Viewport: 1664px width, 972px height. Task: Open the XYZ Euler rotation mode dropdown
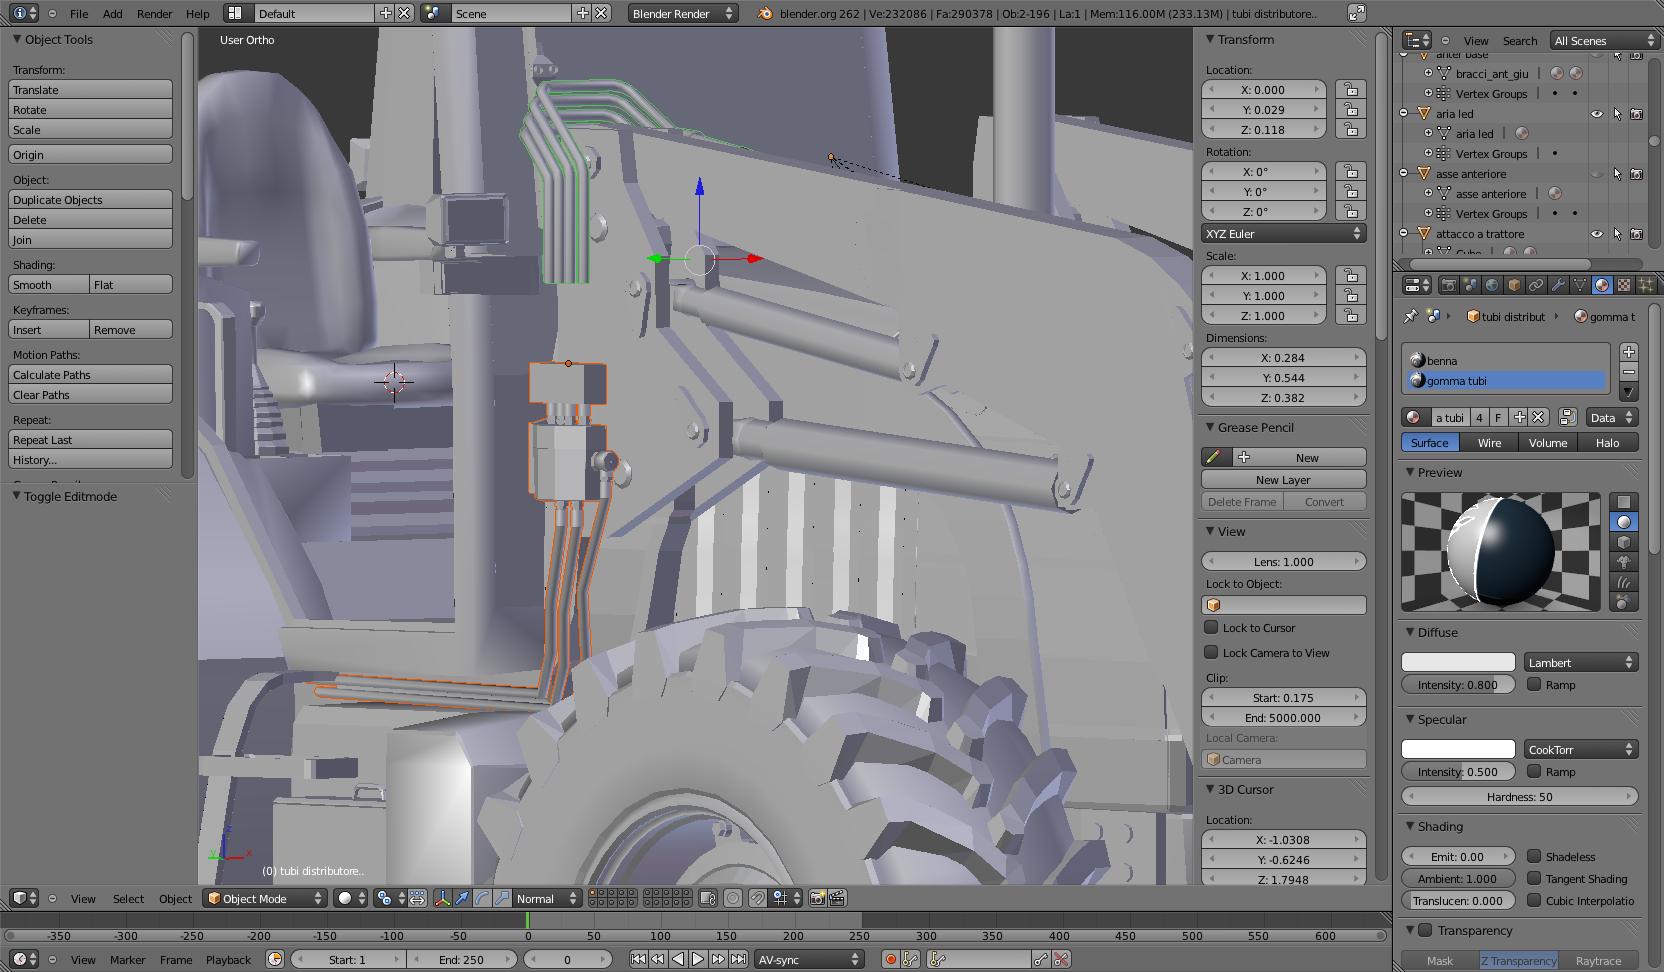[x=1284, y=233]
